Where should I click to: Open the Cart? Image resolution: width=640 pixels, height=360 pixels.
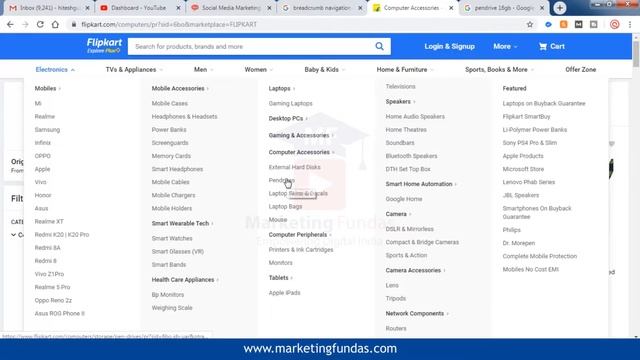tap(551, 47)
